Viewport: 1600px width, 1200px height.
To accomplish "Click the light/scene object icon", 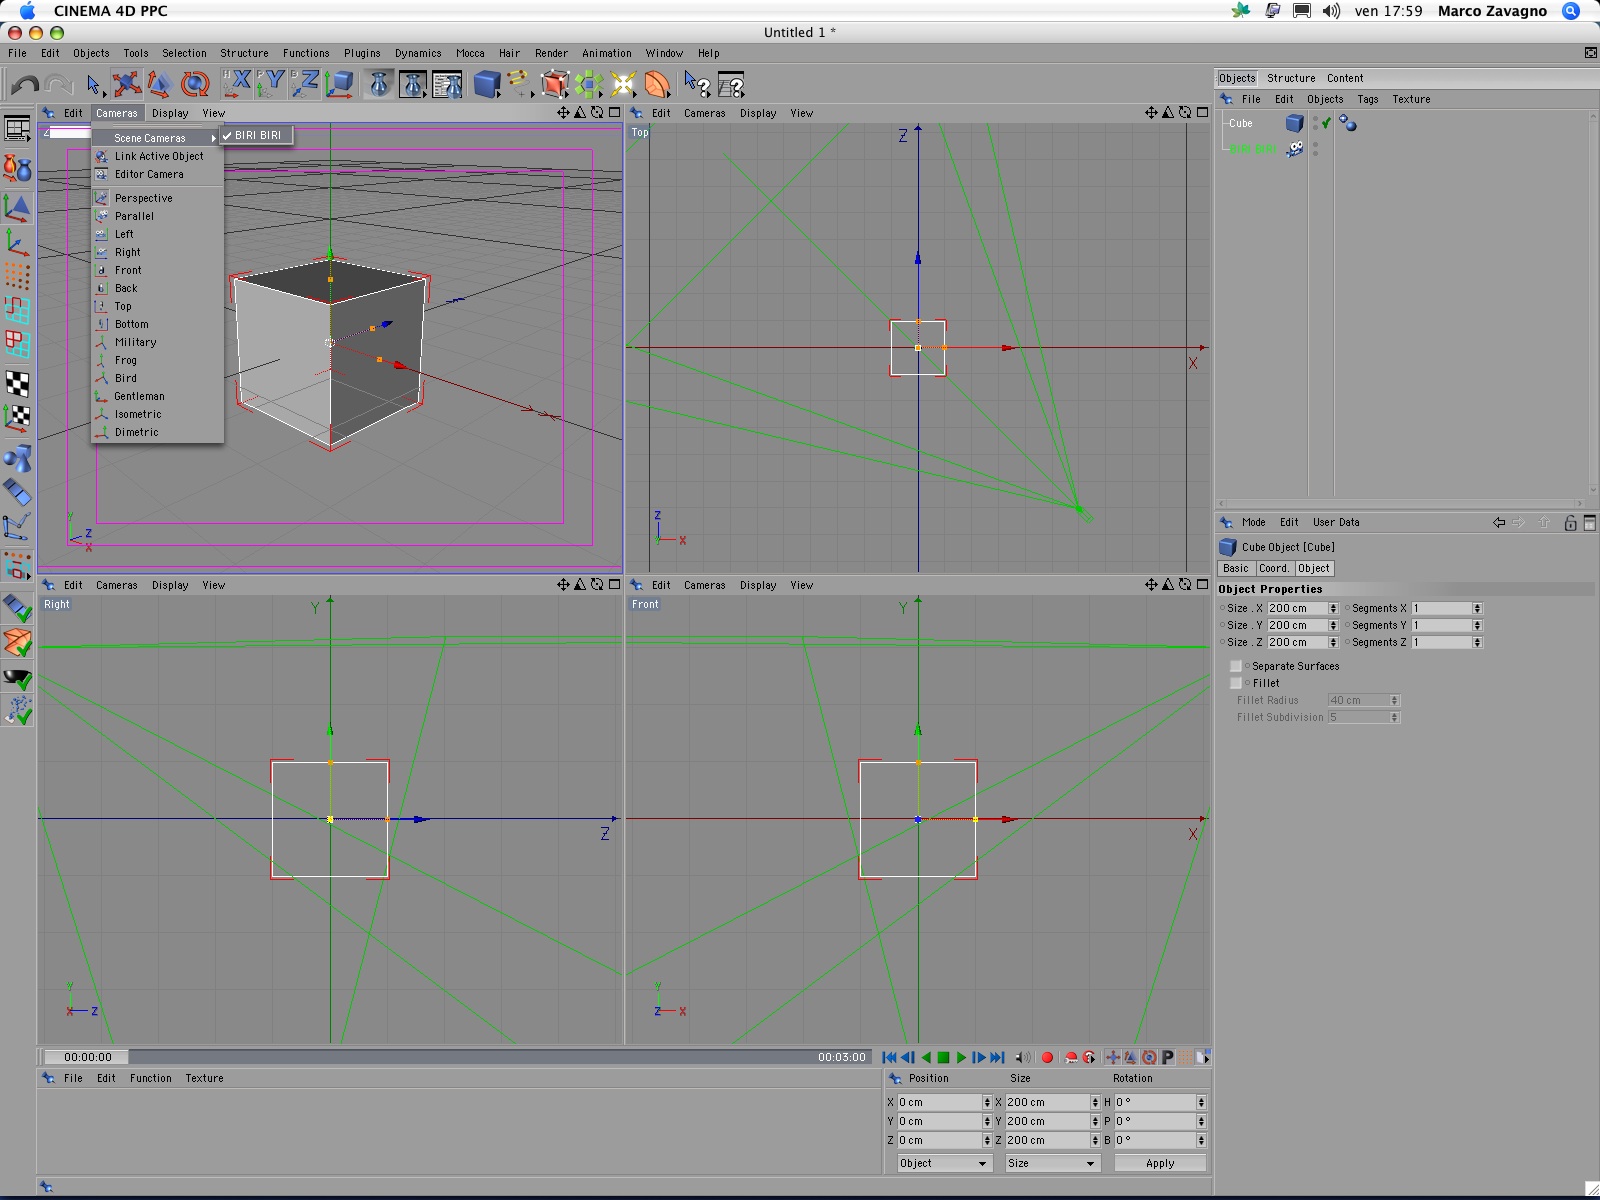I will coord(623,84).
